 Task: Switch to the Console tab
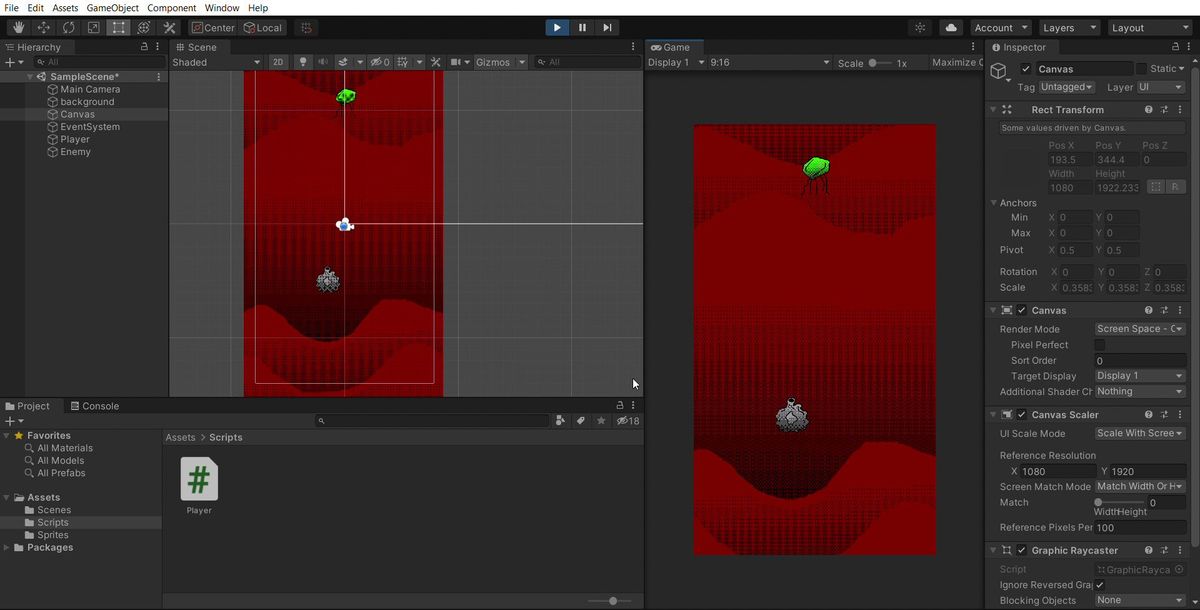pyautogui.click(x=95, y=406)
